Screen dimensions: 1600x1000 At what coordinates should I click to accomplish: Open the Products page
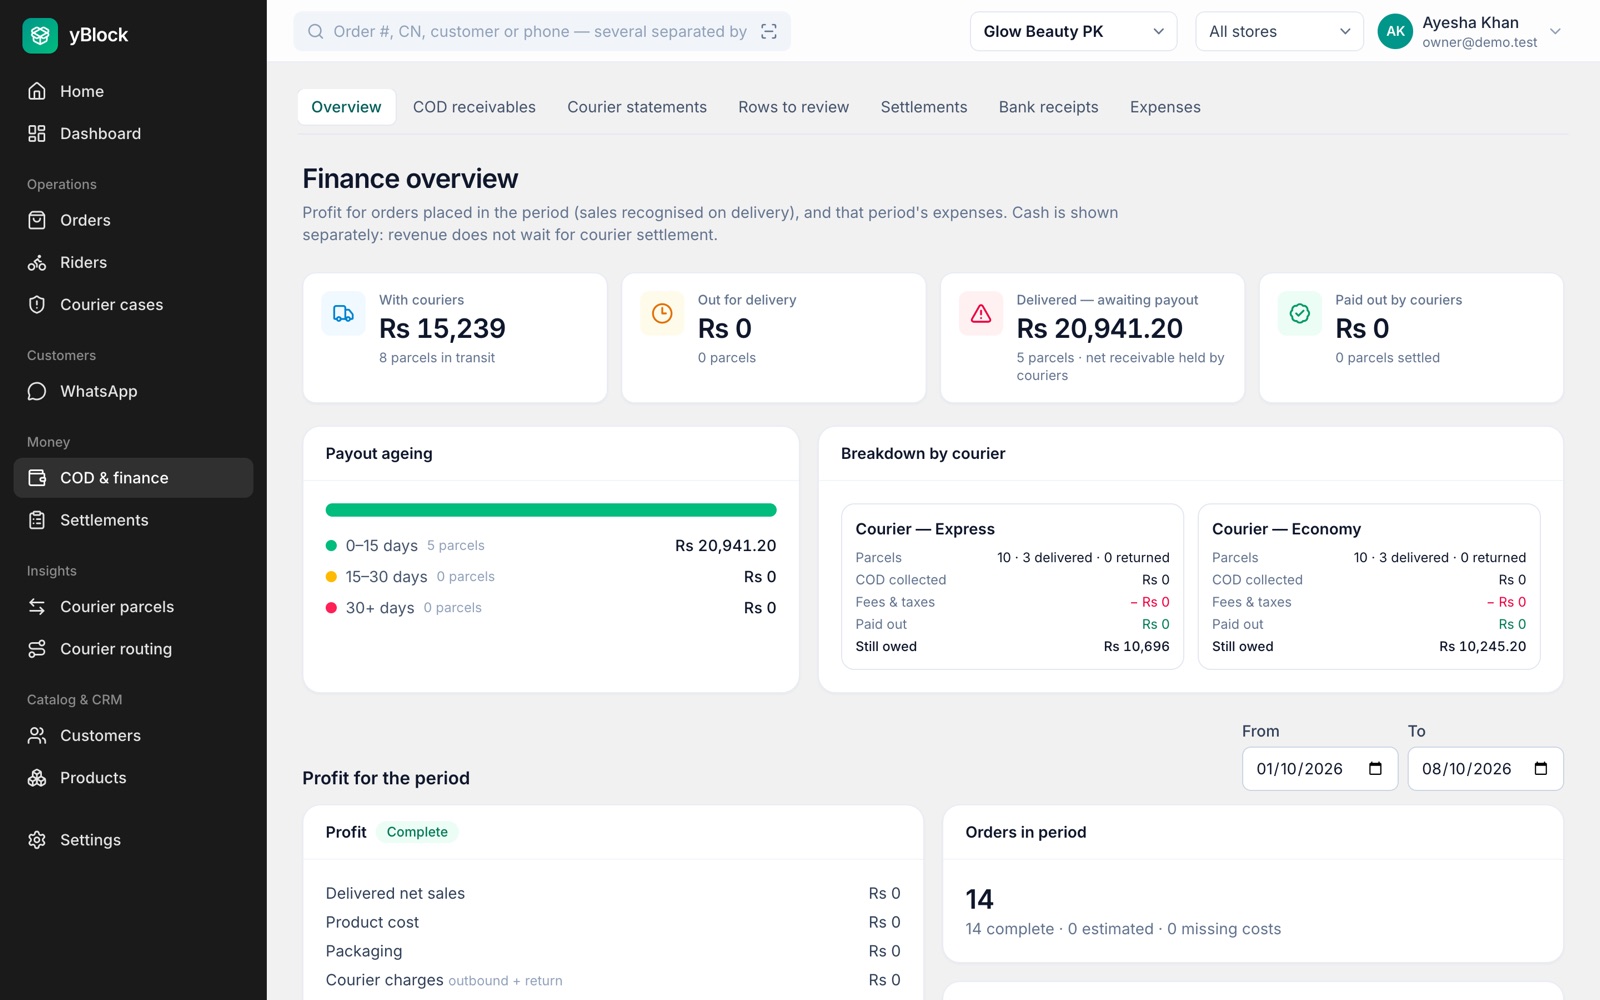pos(133,778)
